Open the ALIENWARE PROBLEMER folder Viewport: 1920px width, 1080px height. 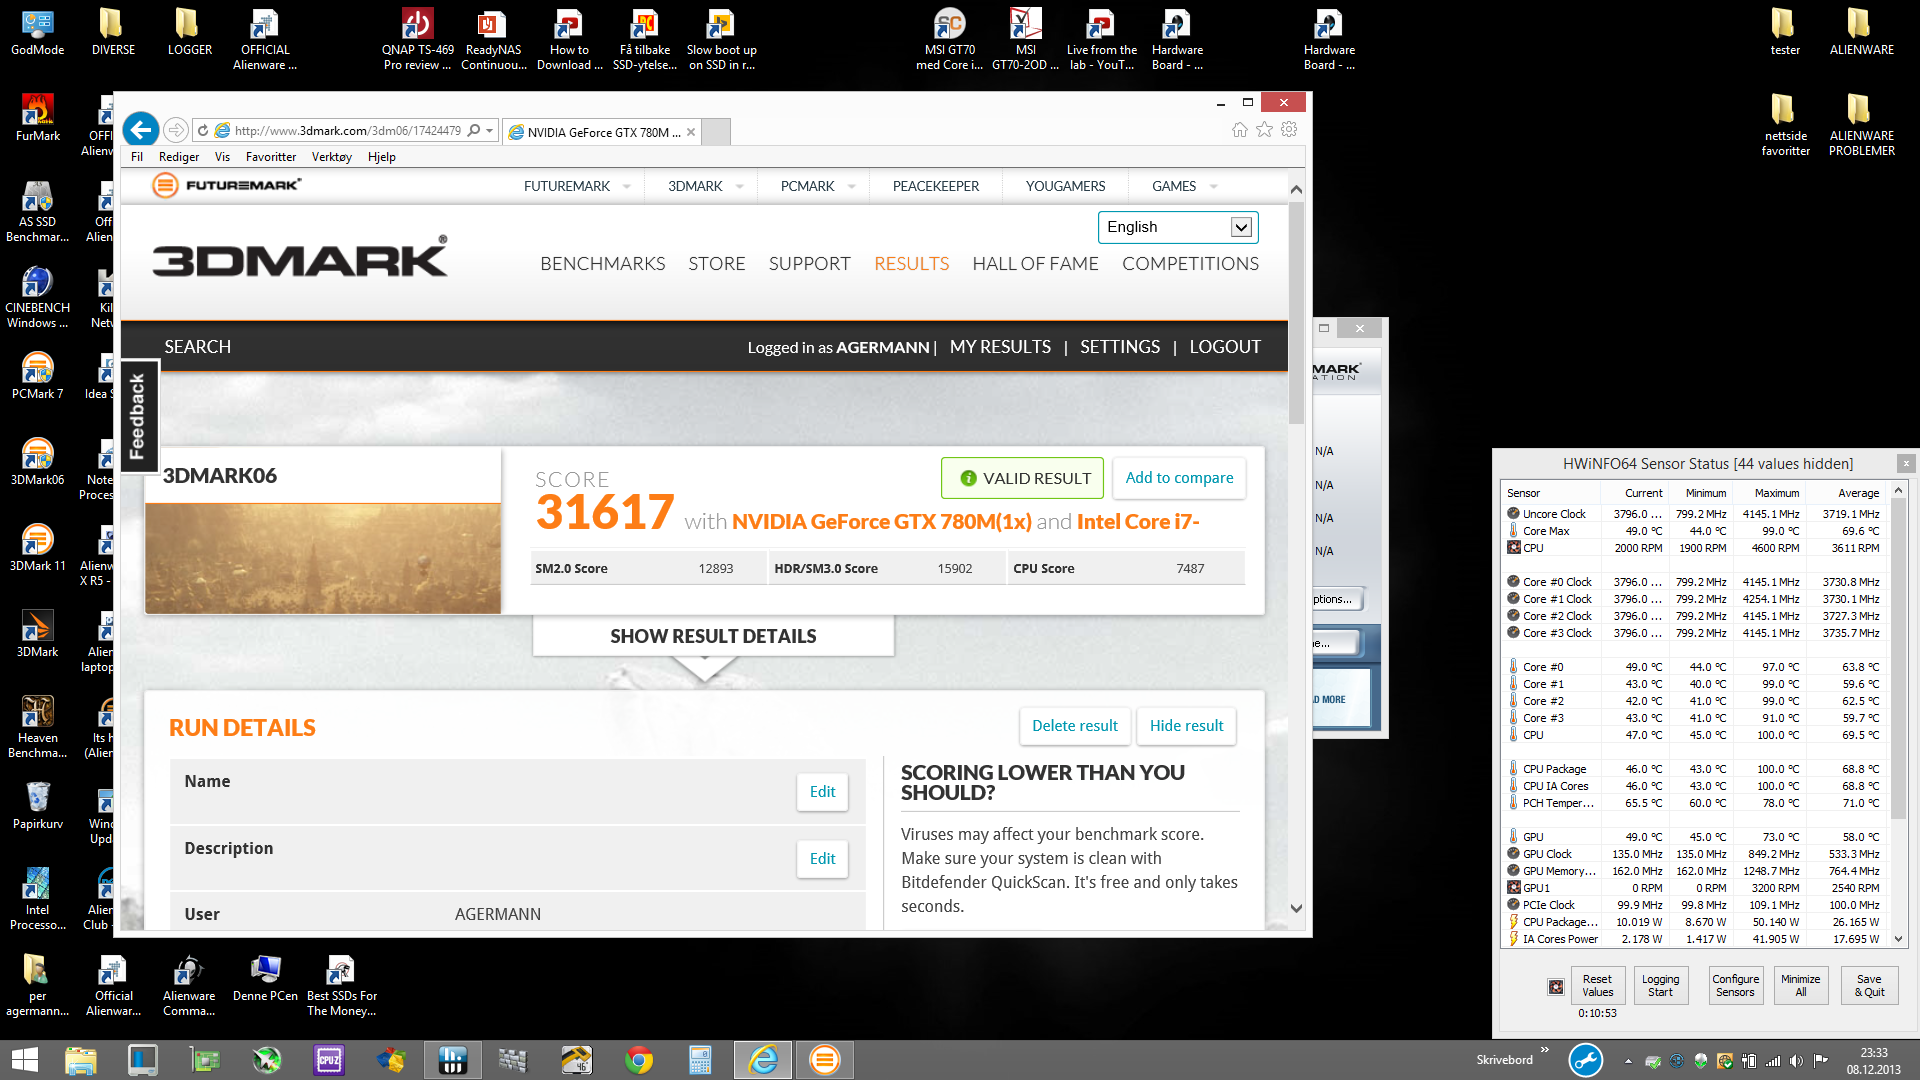[x=1861, y=126]
